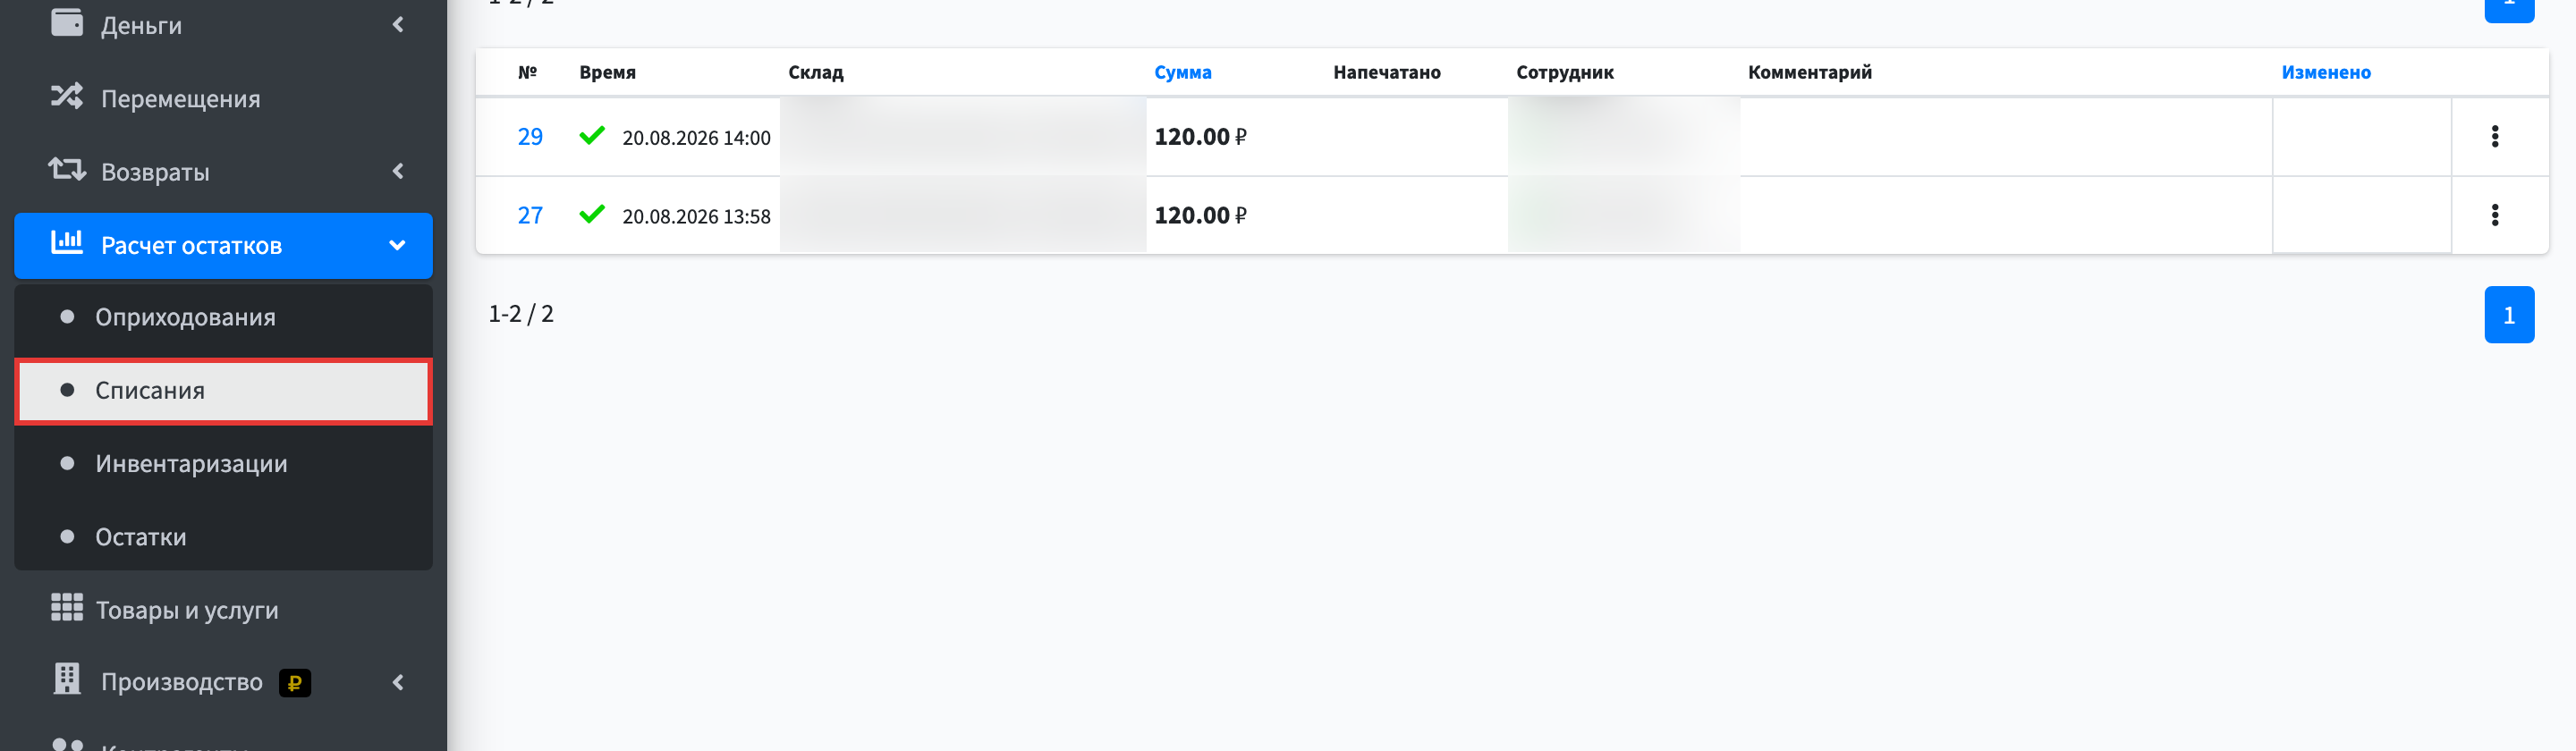The width and height of the screenshot is (2576, 751).
Task: Expand the Производство submenu chevron
Action: point(398,682)
